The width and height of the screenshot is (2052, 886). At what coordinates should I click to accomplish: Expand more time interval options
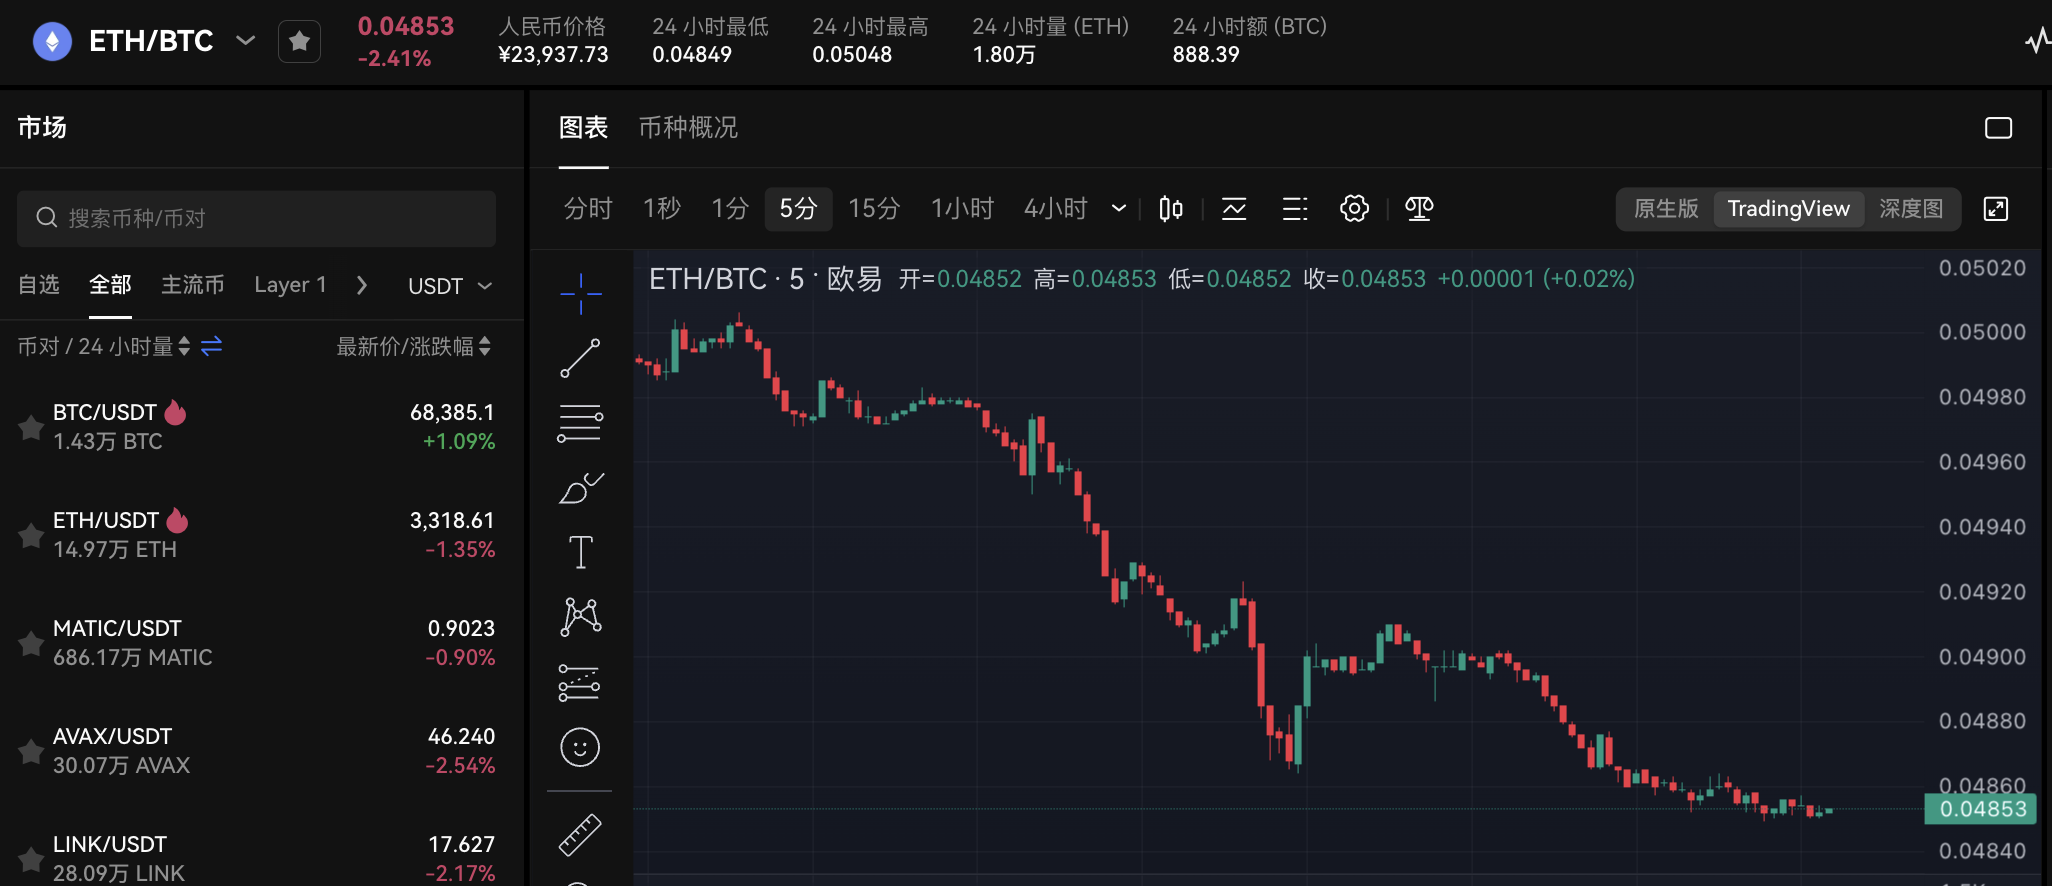[1119, 209]
